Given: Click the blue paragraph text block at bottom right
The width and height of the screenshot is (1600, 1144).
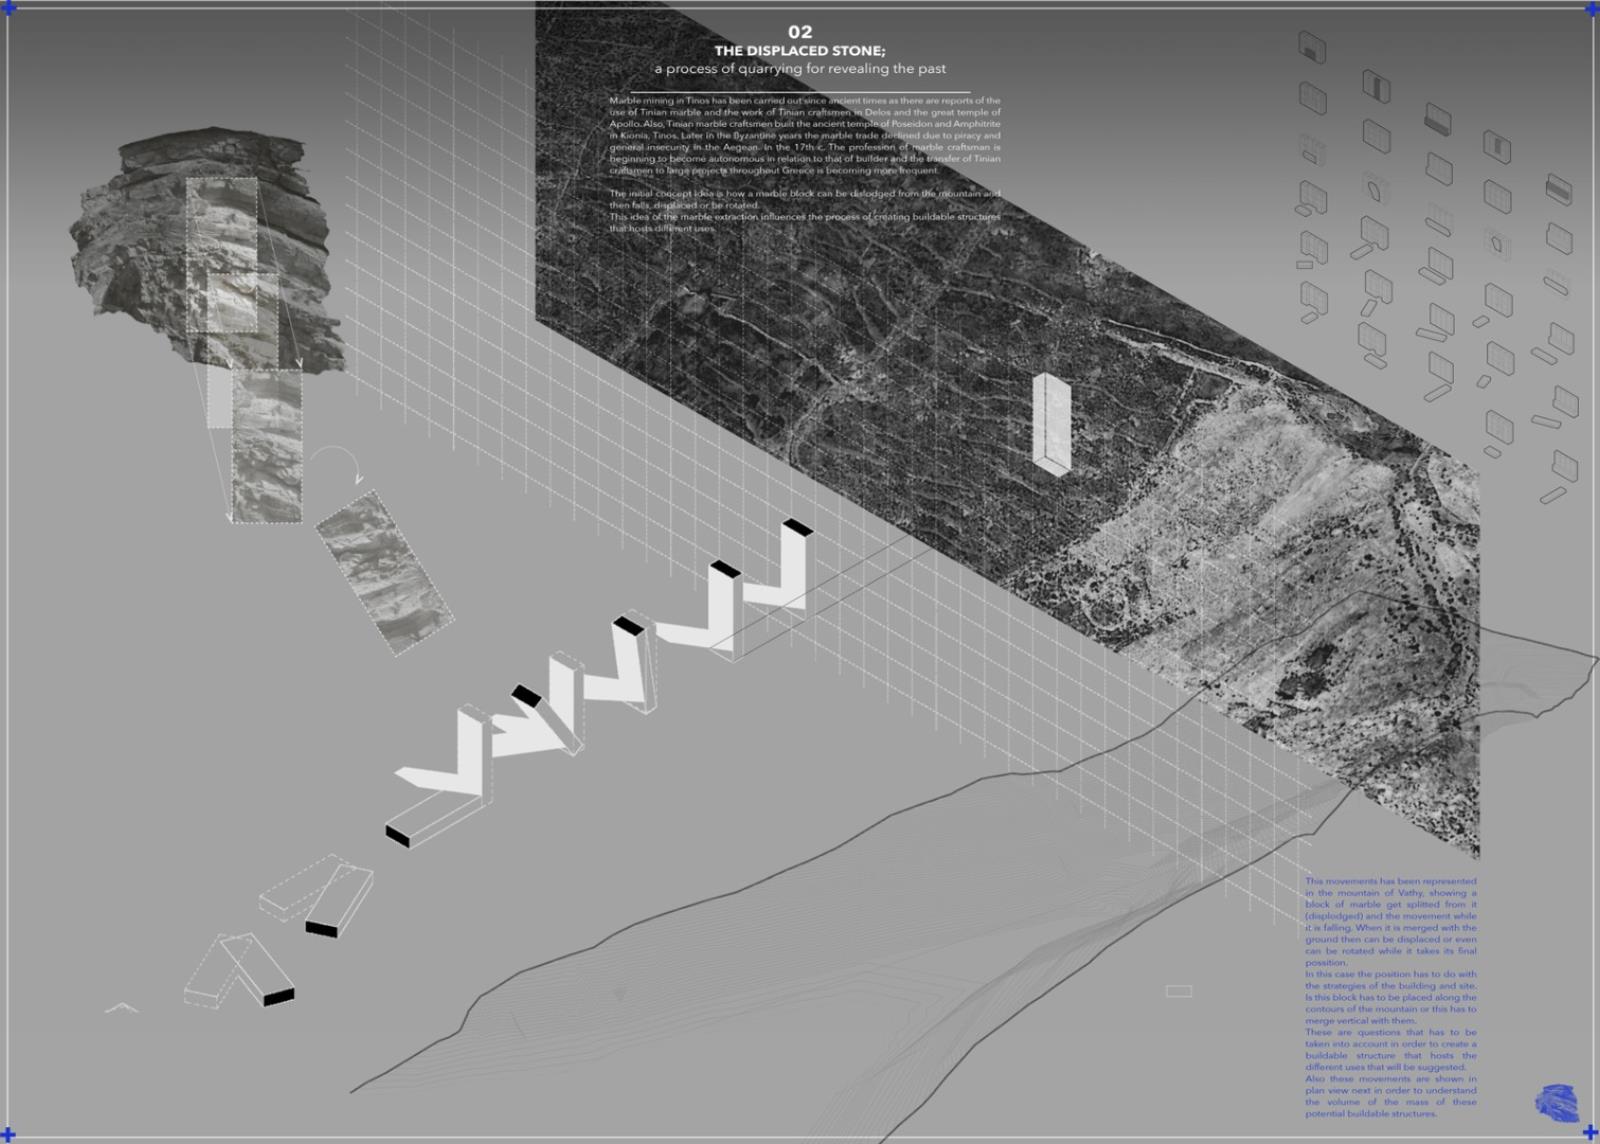Looking at the screenshot, I should 1390,997.
